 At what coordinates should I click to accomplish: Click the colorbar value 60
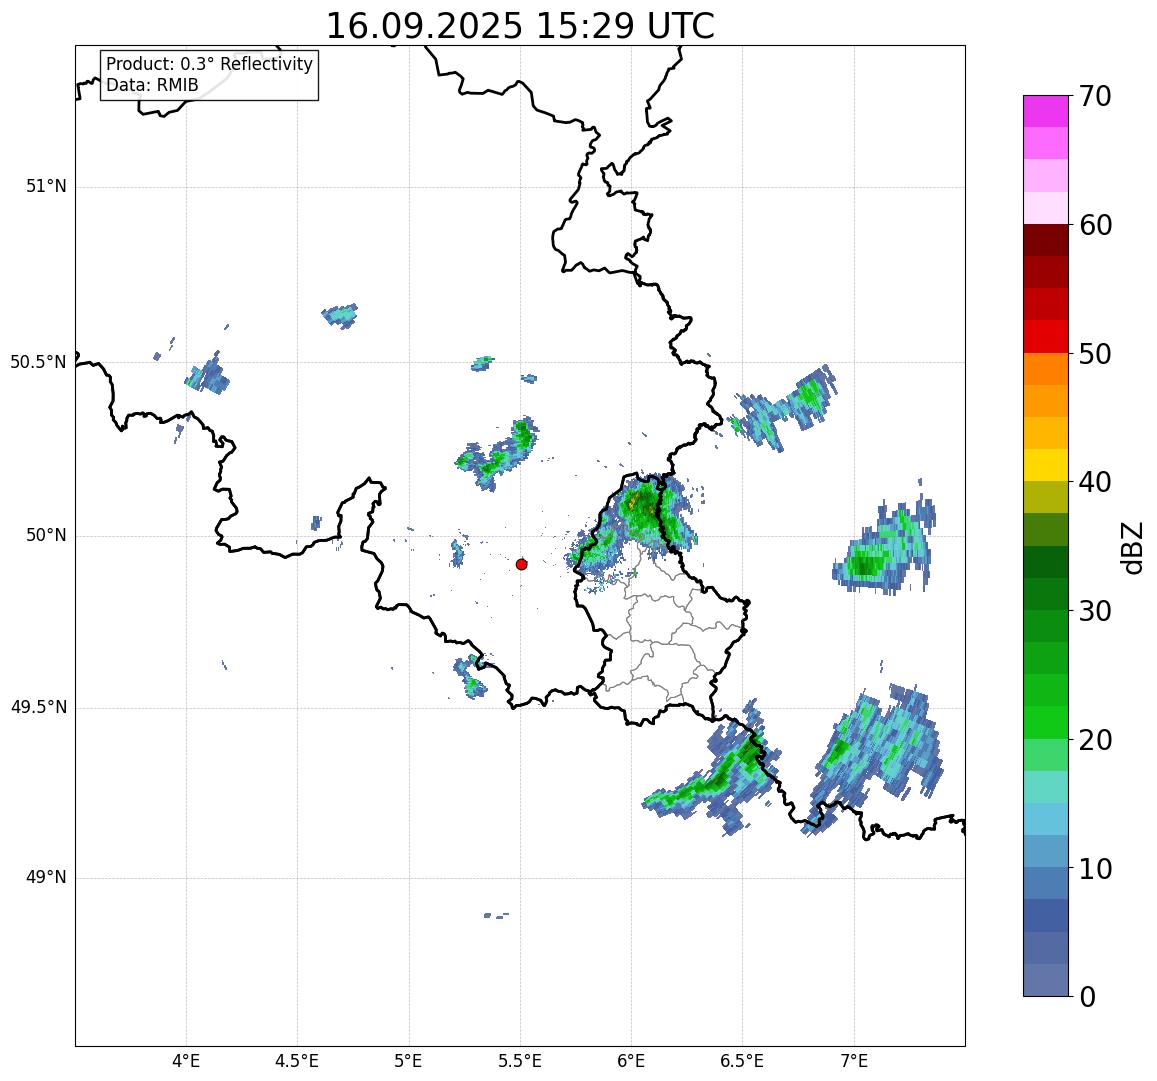[1095, 225]
